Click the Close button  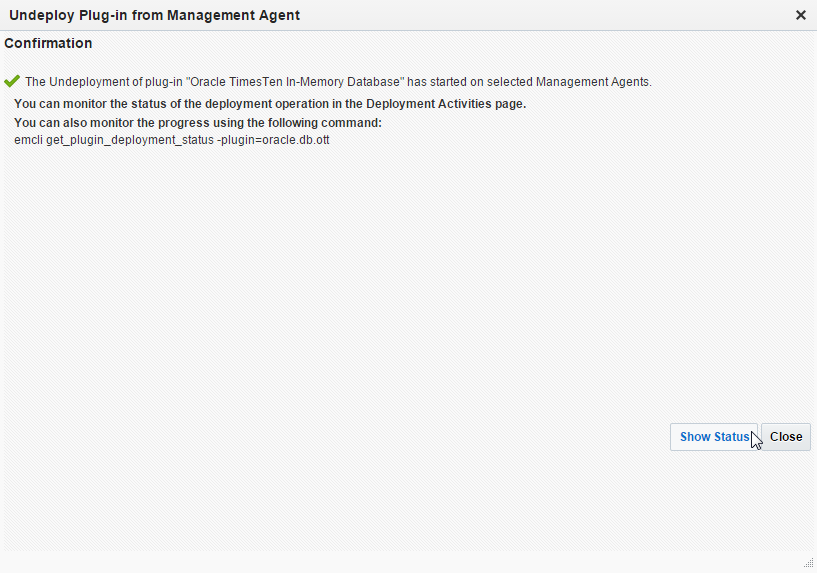click(786, 437)
